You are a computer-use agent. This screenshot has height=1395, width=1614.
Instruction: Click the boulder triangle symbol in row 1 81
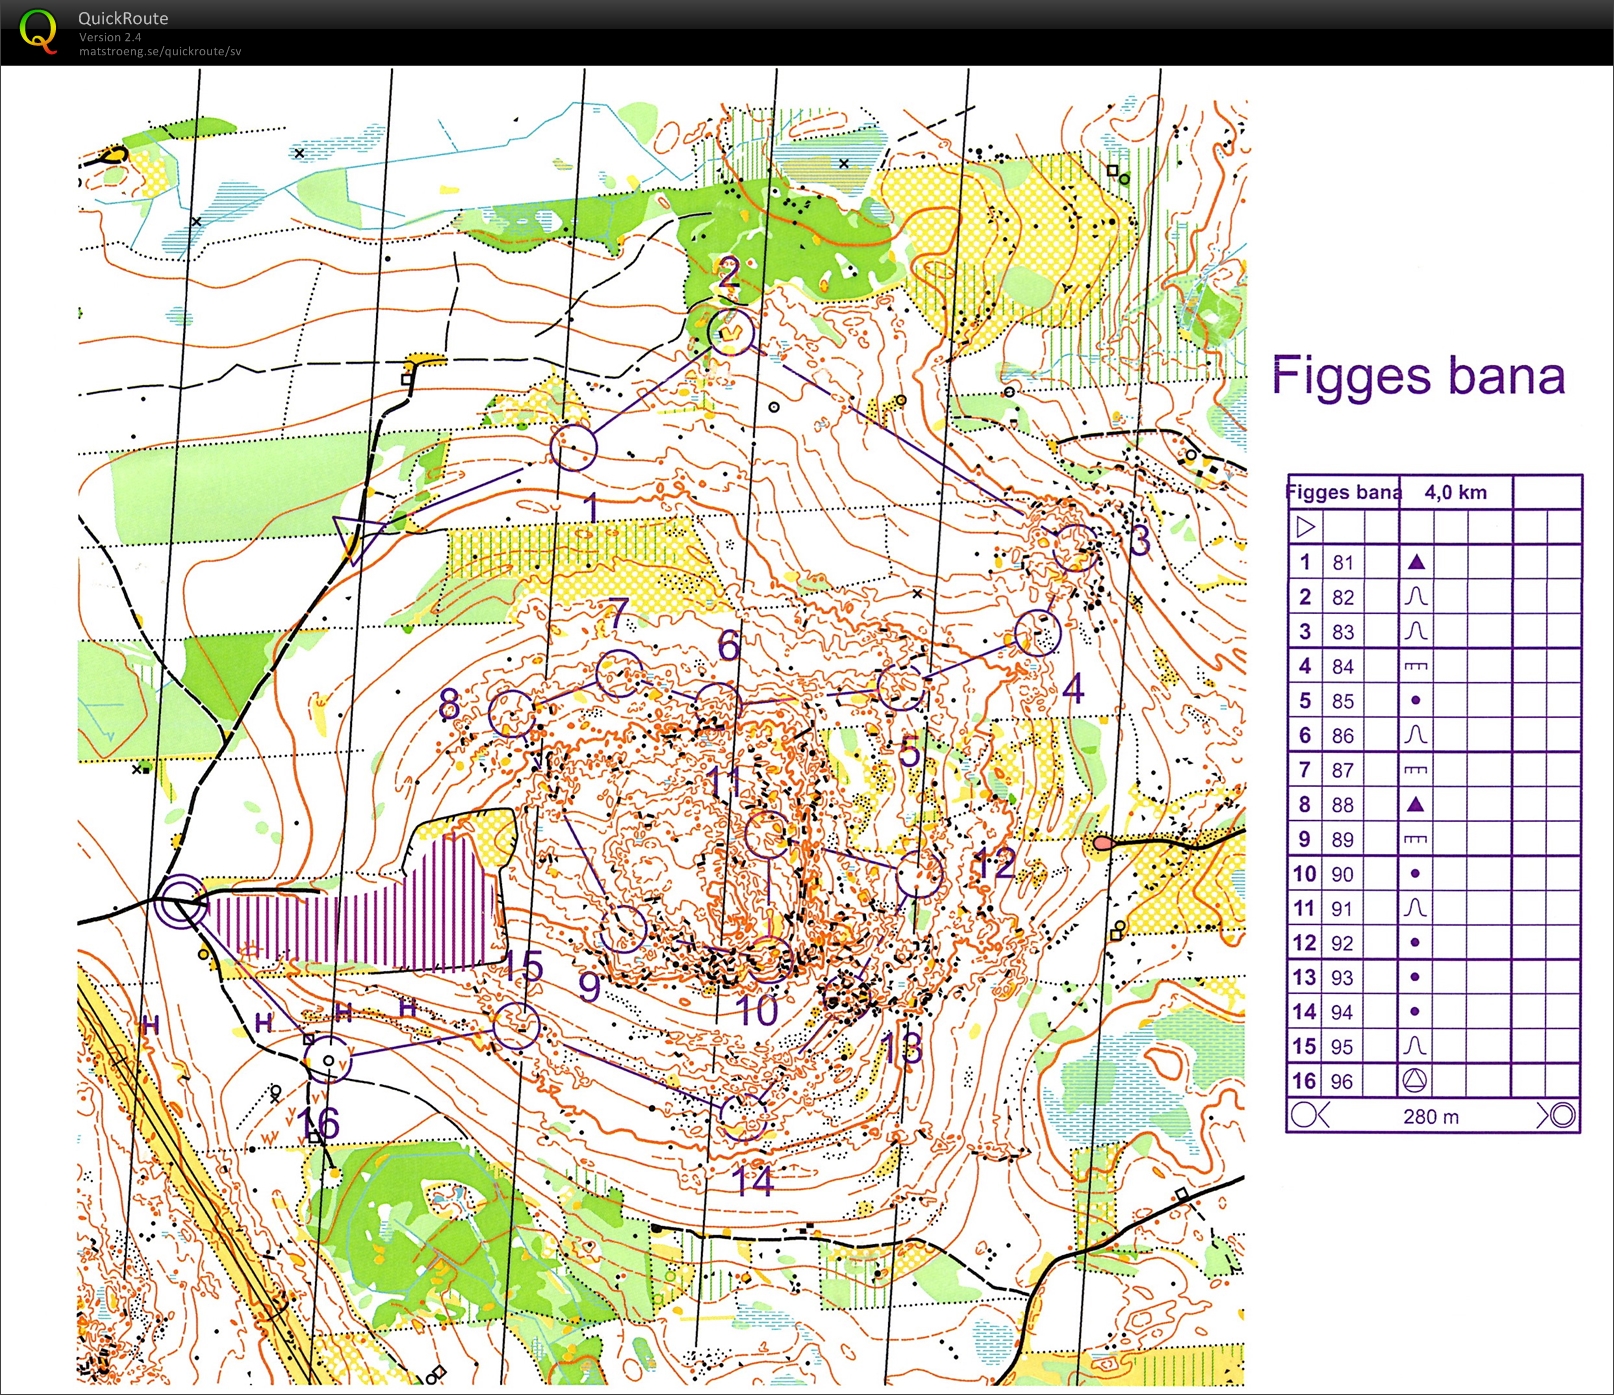tap(1416, 562)
